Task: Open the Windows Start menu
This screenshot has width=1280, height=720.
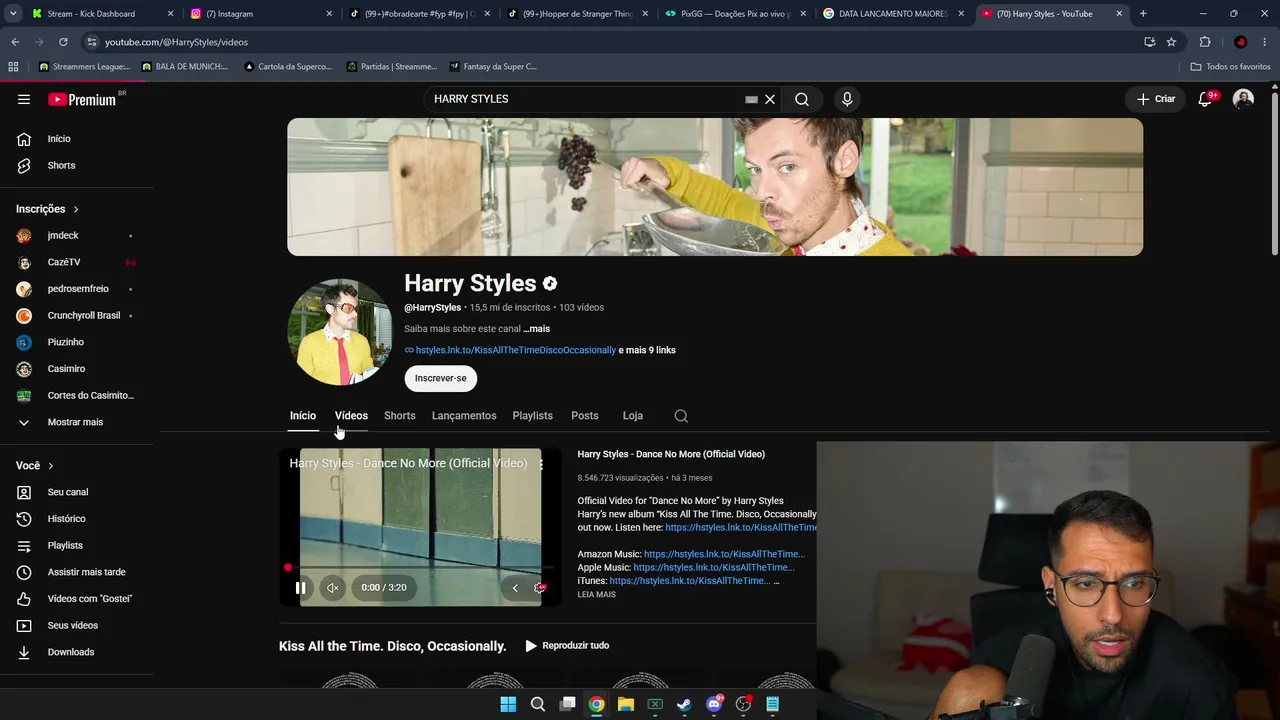Action: 508,704
